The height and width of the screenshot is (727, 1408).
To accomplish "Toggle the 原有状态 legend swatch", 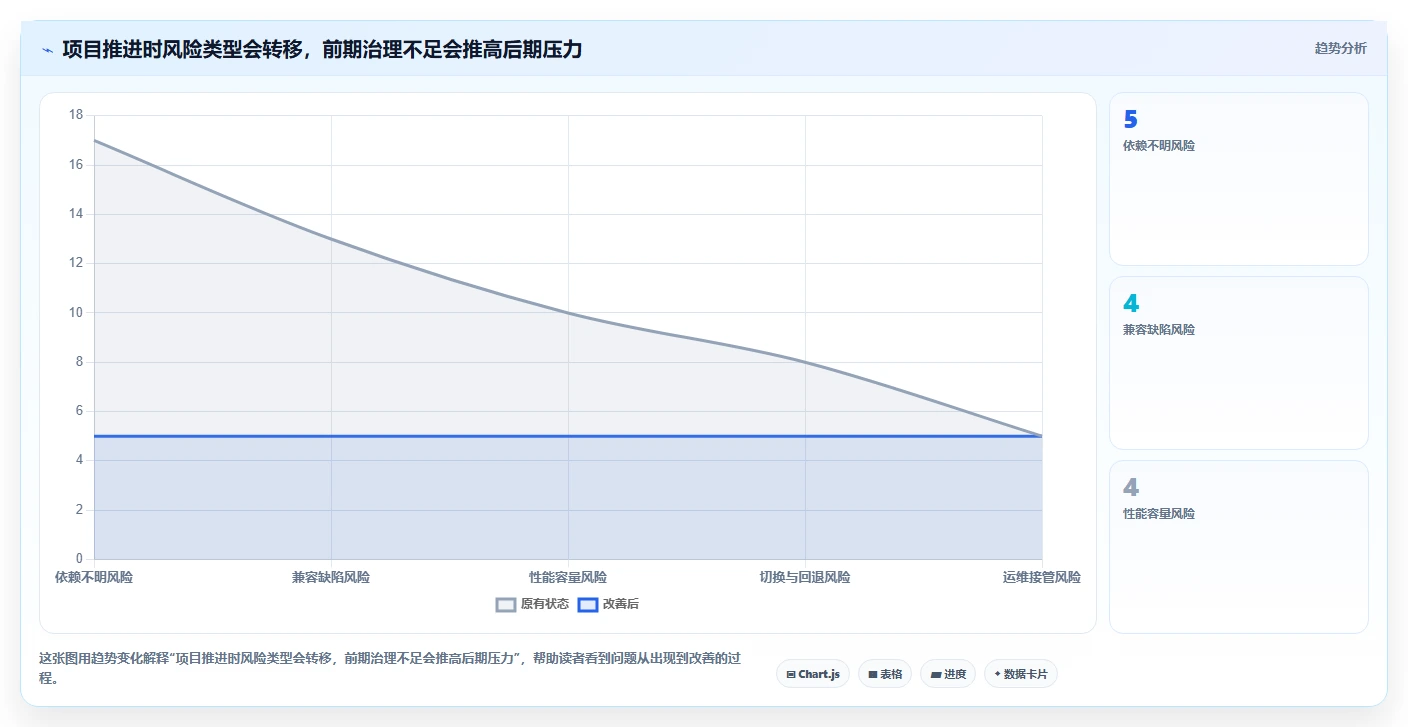I will coord(506,604).
